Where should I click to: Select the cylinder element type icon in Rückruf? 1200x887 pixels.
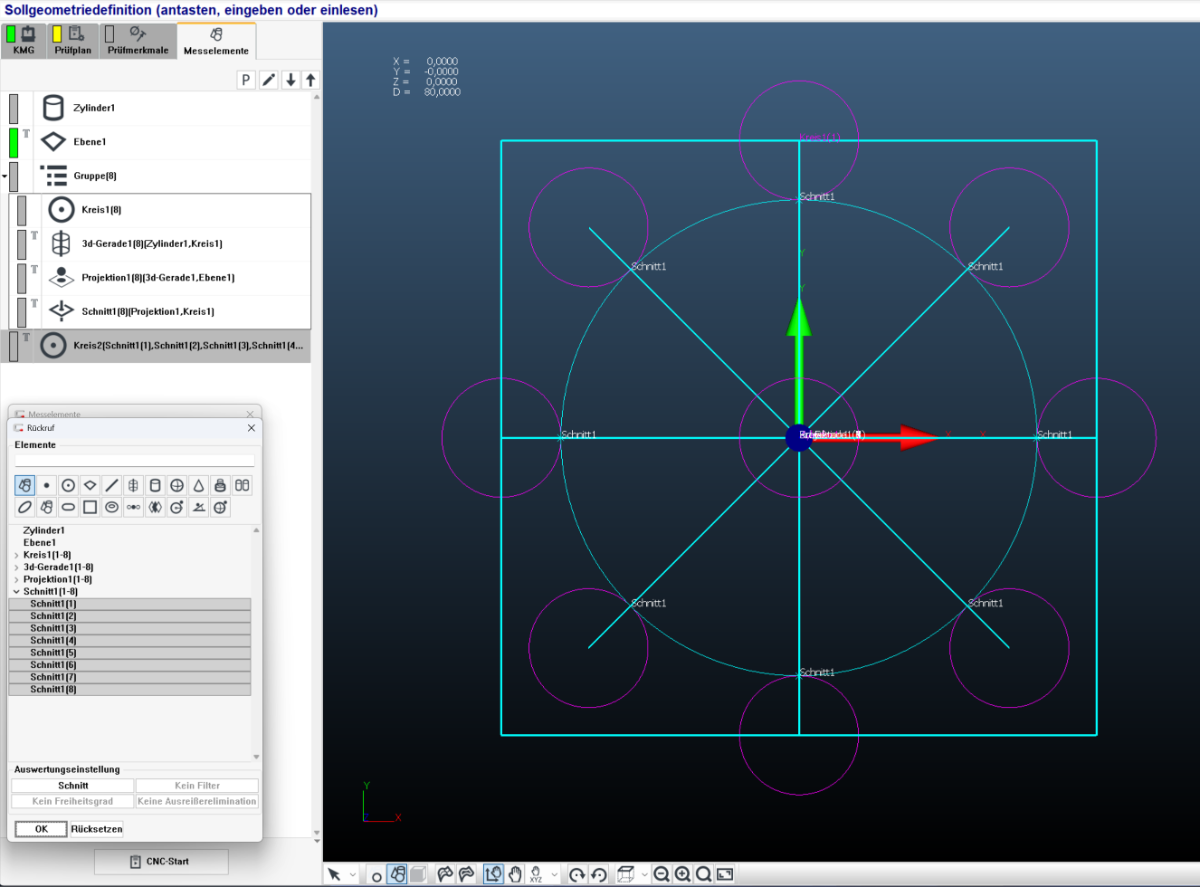point(155,485)
